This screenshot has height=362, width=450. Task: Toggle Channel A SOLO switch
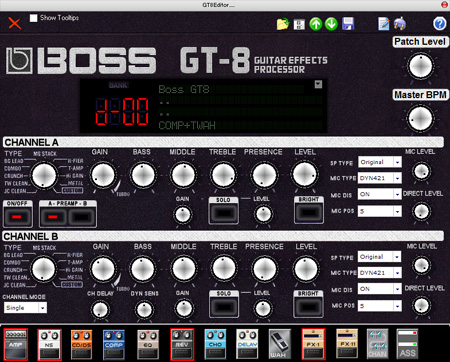click(x=223, y=213)
